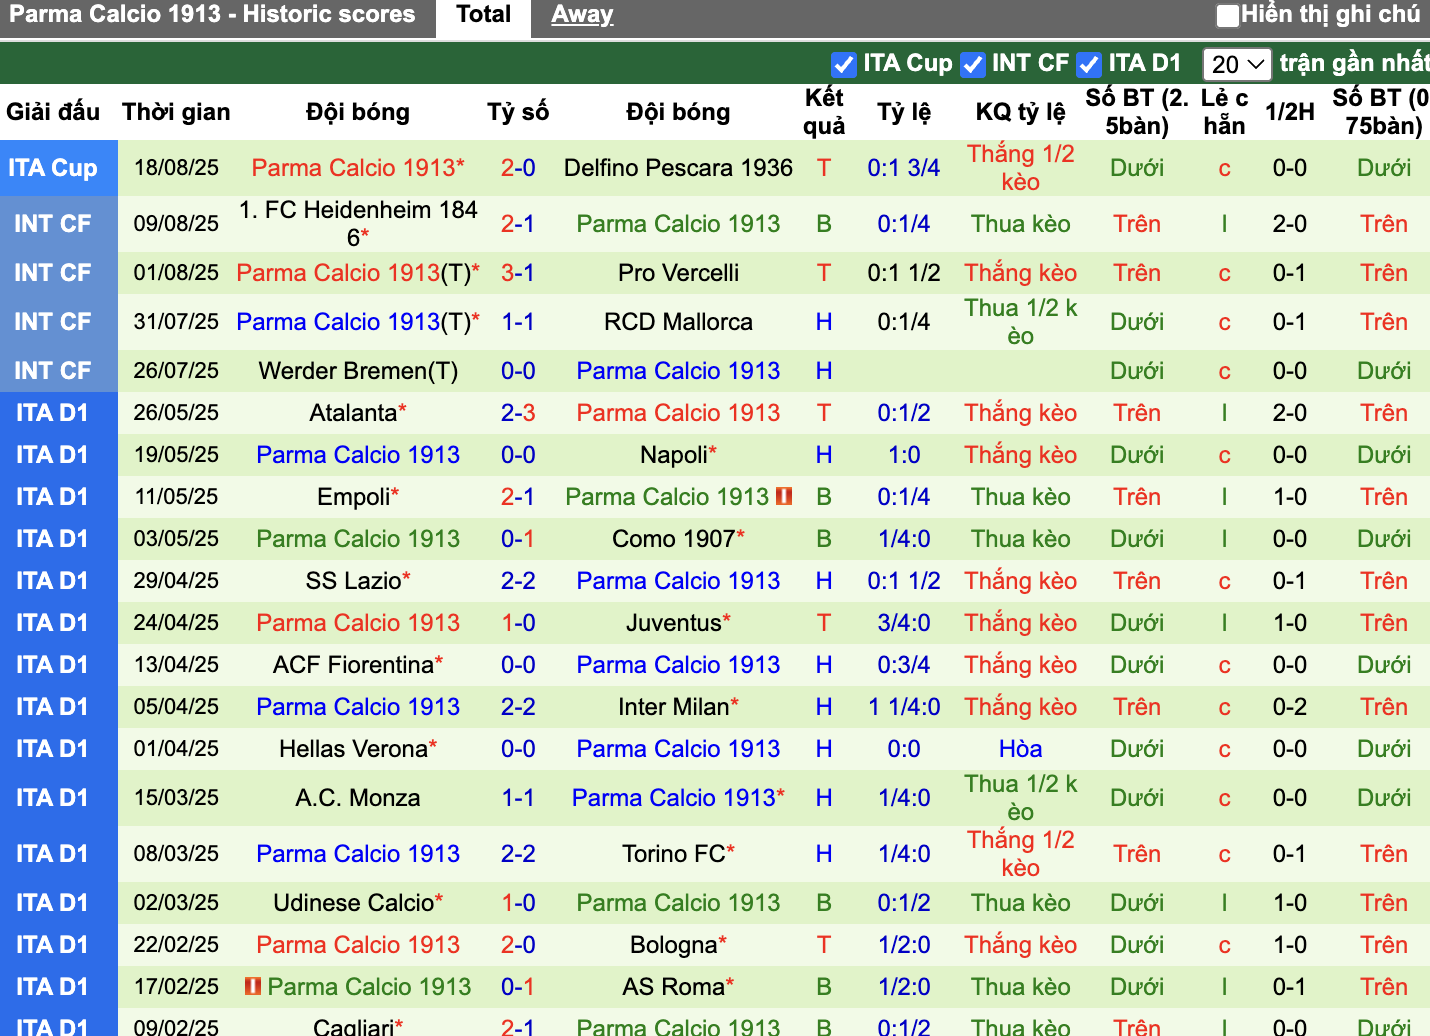This screenshot has width=1430, height=1036.
Task: Click the Napoli team name
Action: point(674,455)
